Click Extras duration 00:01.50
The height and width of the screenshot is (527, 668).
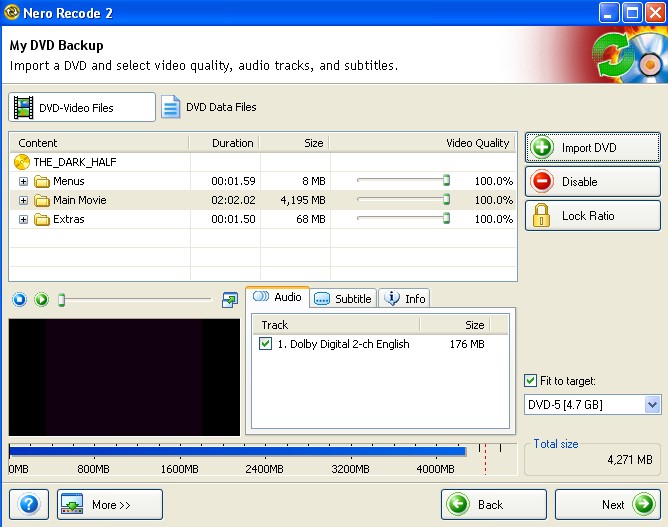[233, 219]
